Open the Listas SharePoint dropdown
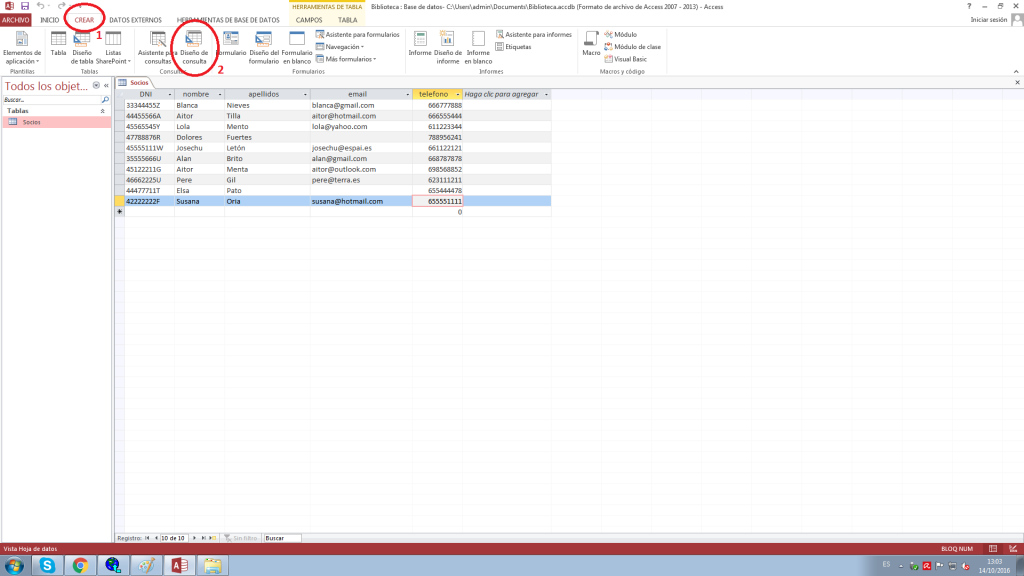The height and width of the screenshot is (576, 1024). 113,47
